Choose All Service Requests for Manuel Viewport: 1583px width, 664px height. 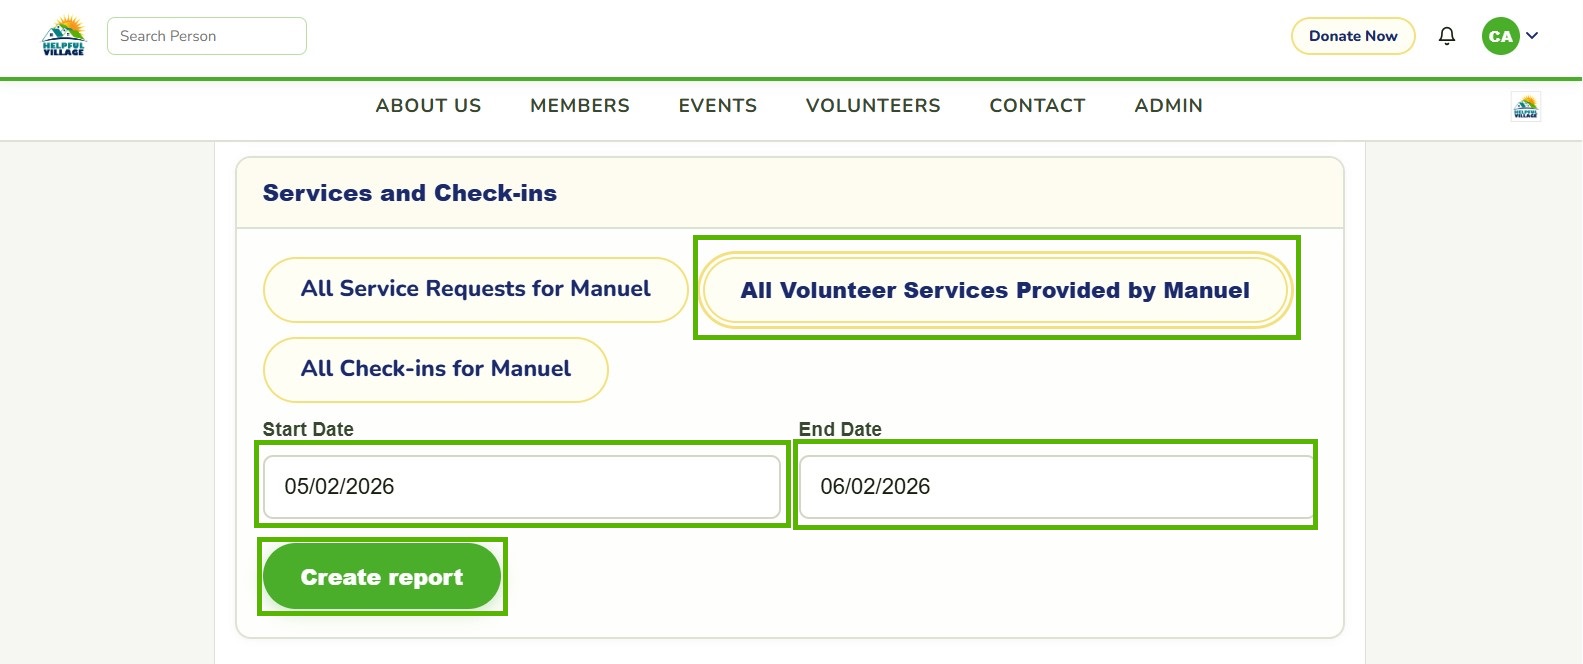[x=475, y=290]
